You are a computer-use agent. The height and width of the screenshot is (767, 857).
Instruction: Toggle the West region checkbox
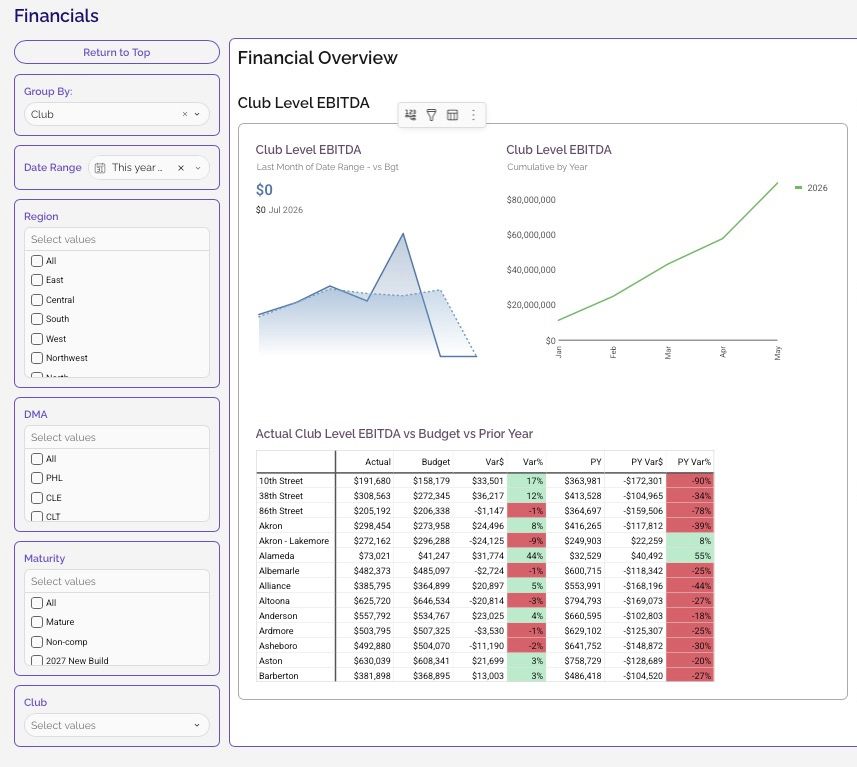[x=37, y=339]
